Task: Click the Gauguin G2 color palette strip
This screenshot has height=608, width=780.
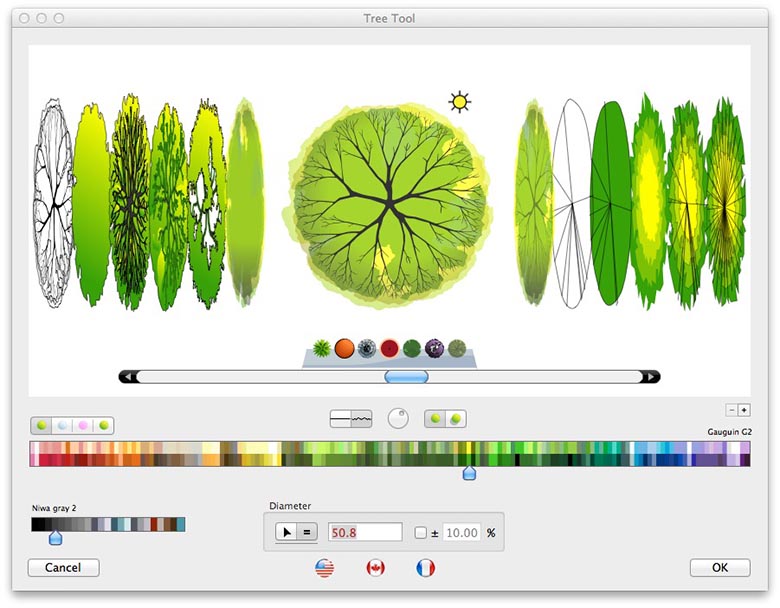Action: click(390, 454)
